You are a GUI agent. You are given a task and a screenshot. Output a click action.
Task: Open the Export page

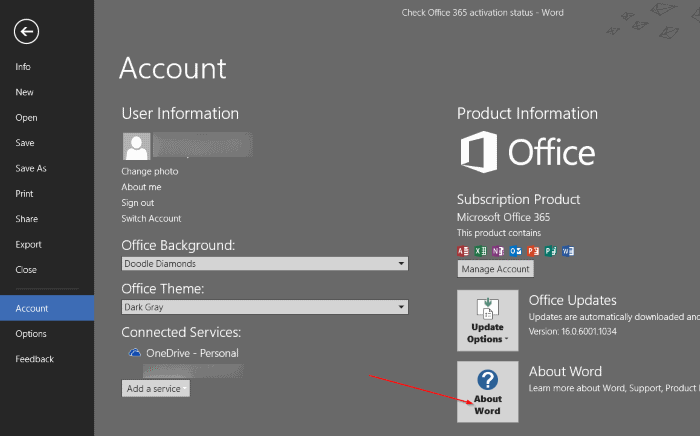click(28, 245)
